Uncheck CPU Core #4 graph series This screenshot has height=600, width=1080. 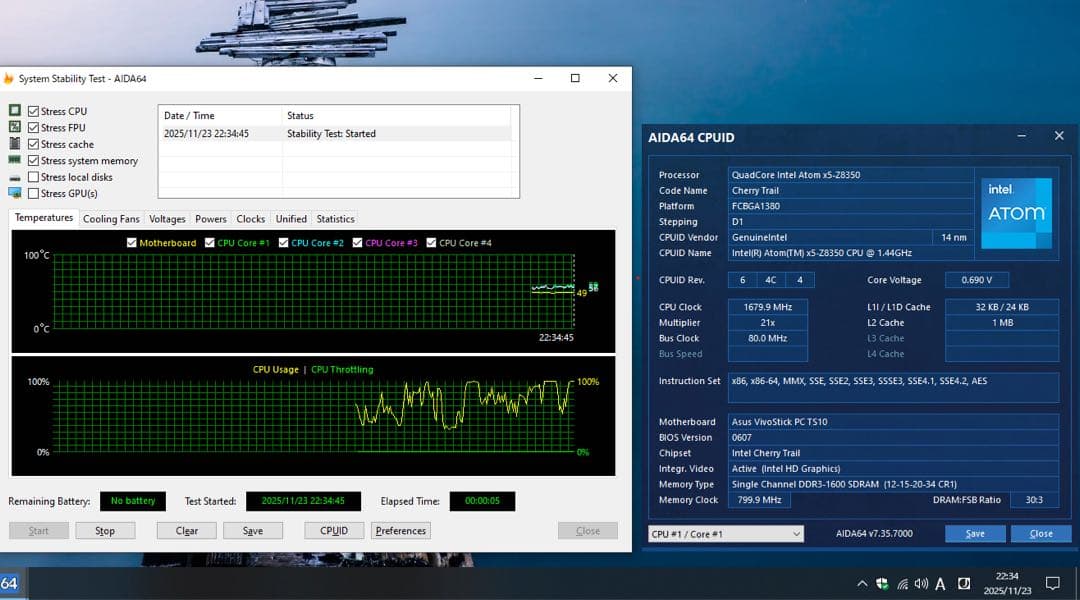pos(431,242)
